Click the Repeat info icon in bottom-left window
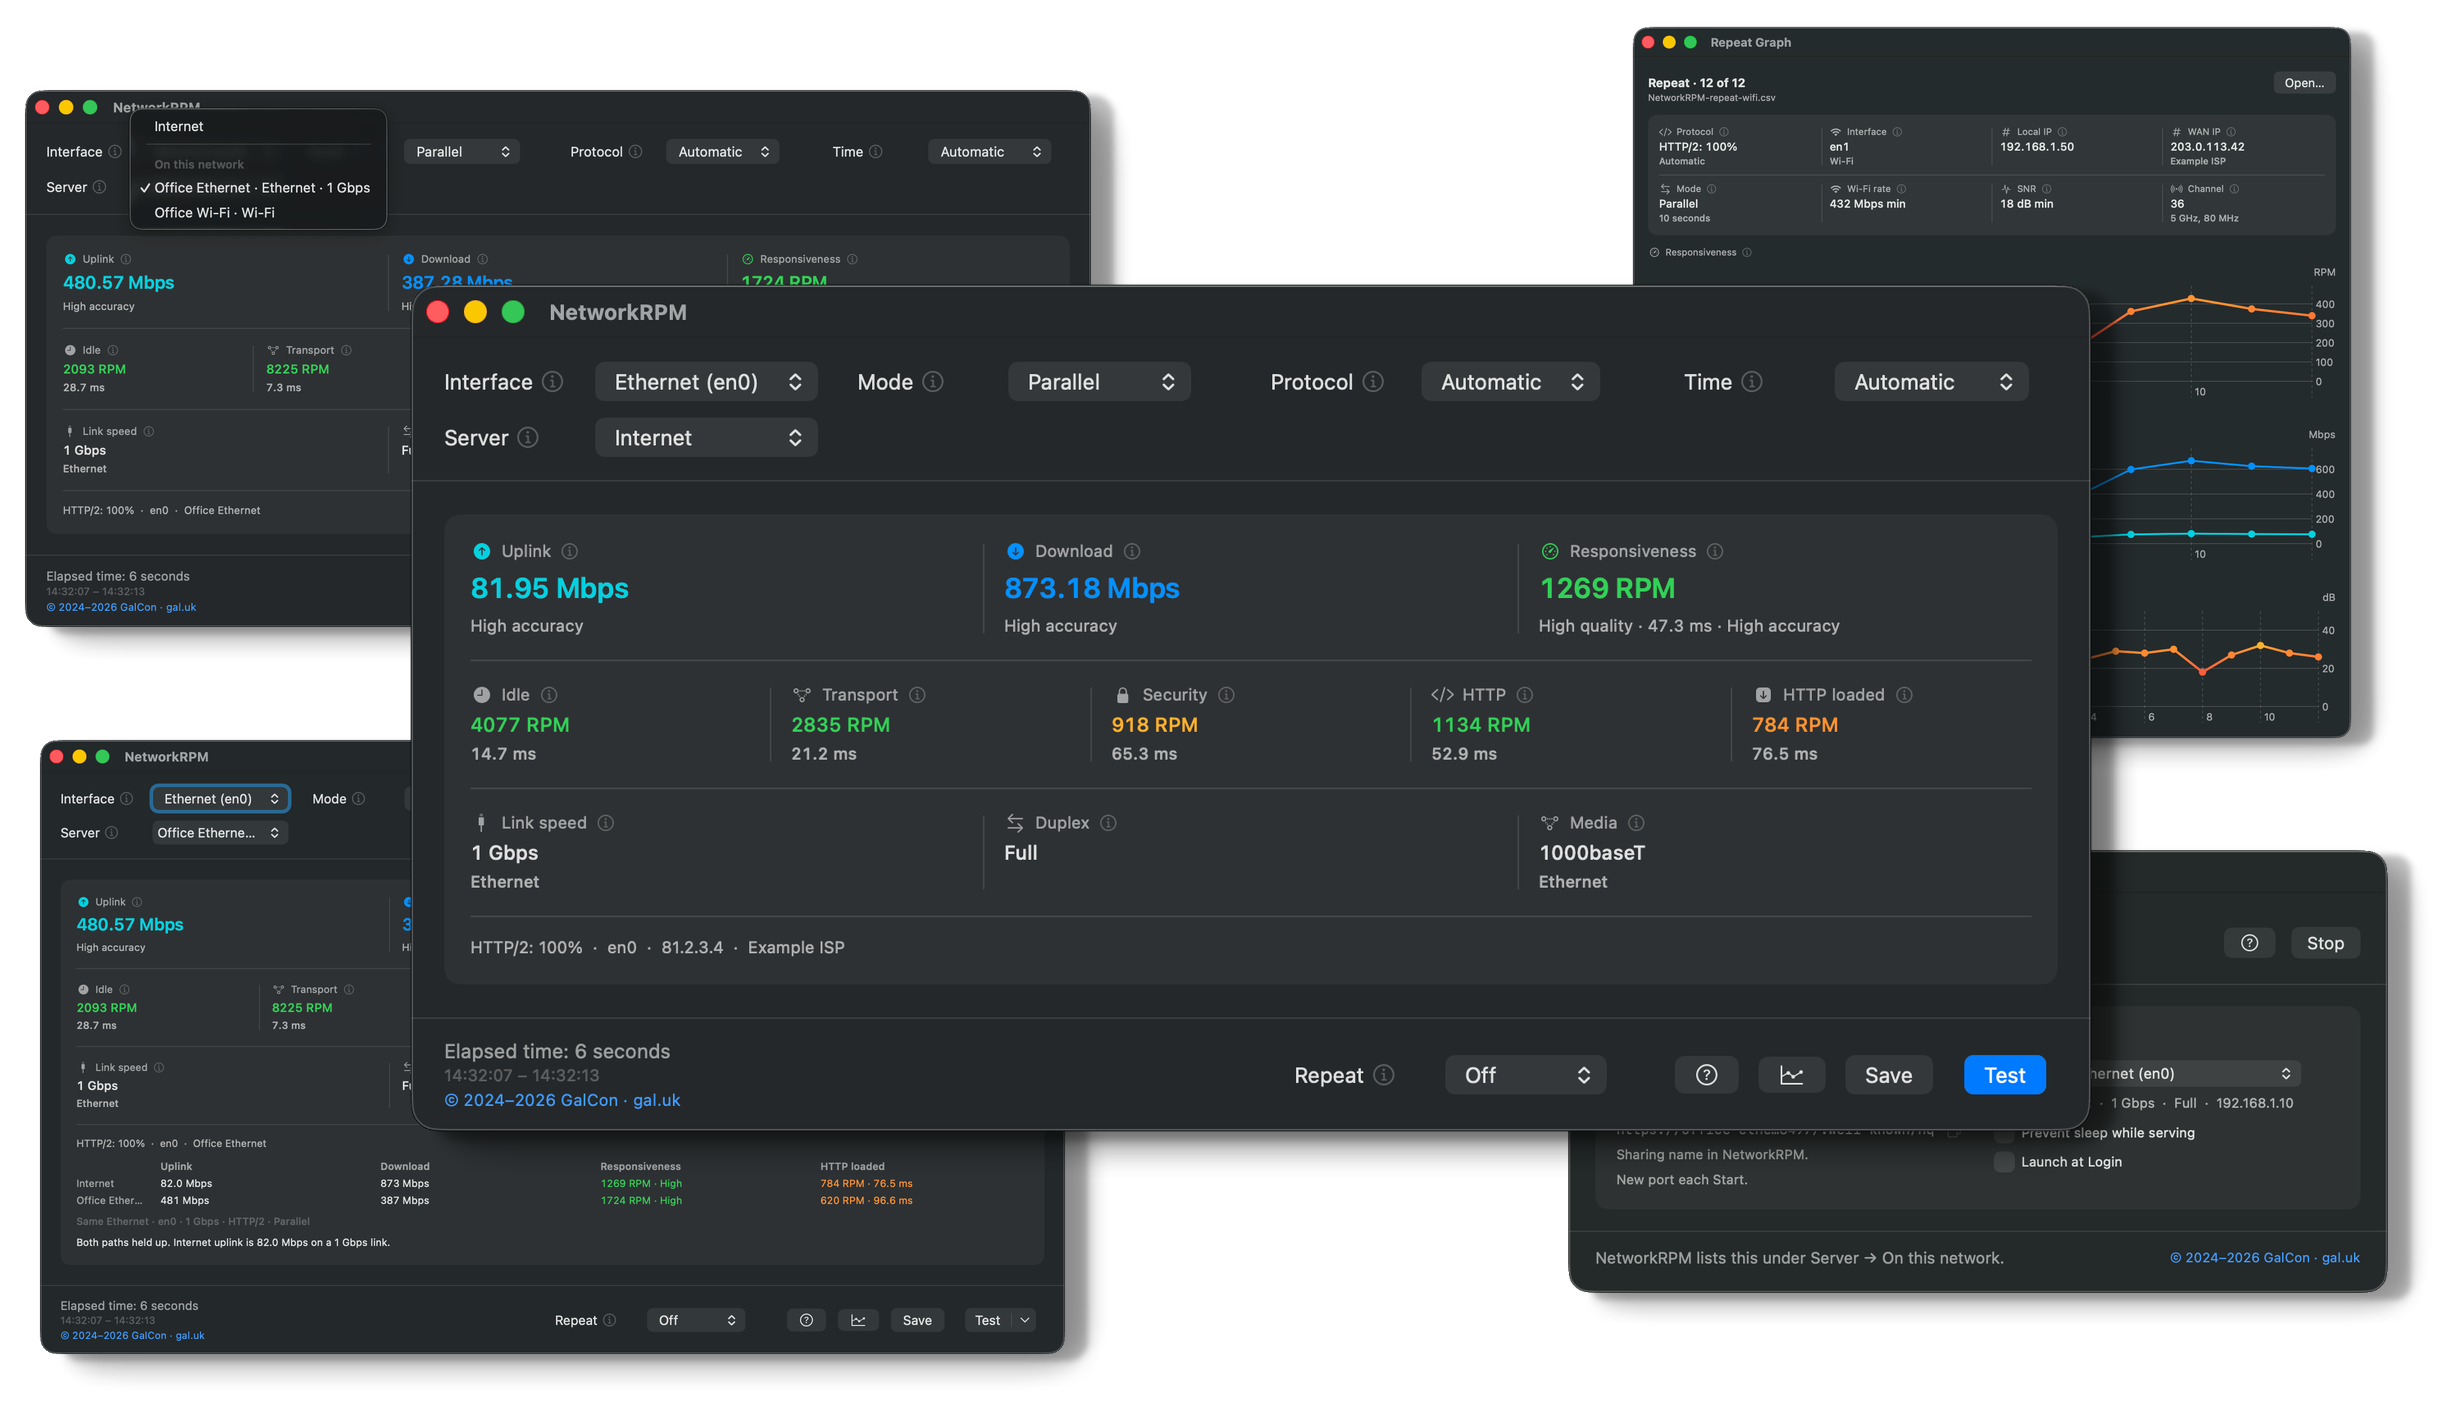The width and height of the screenshot is (2455, 1415). 610,1321
